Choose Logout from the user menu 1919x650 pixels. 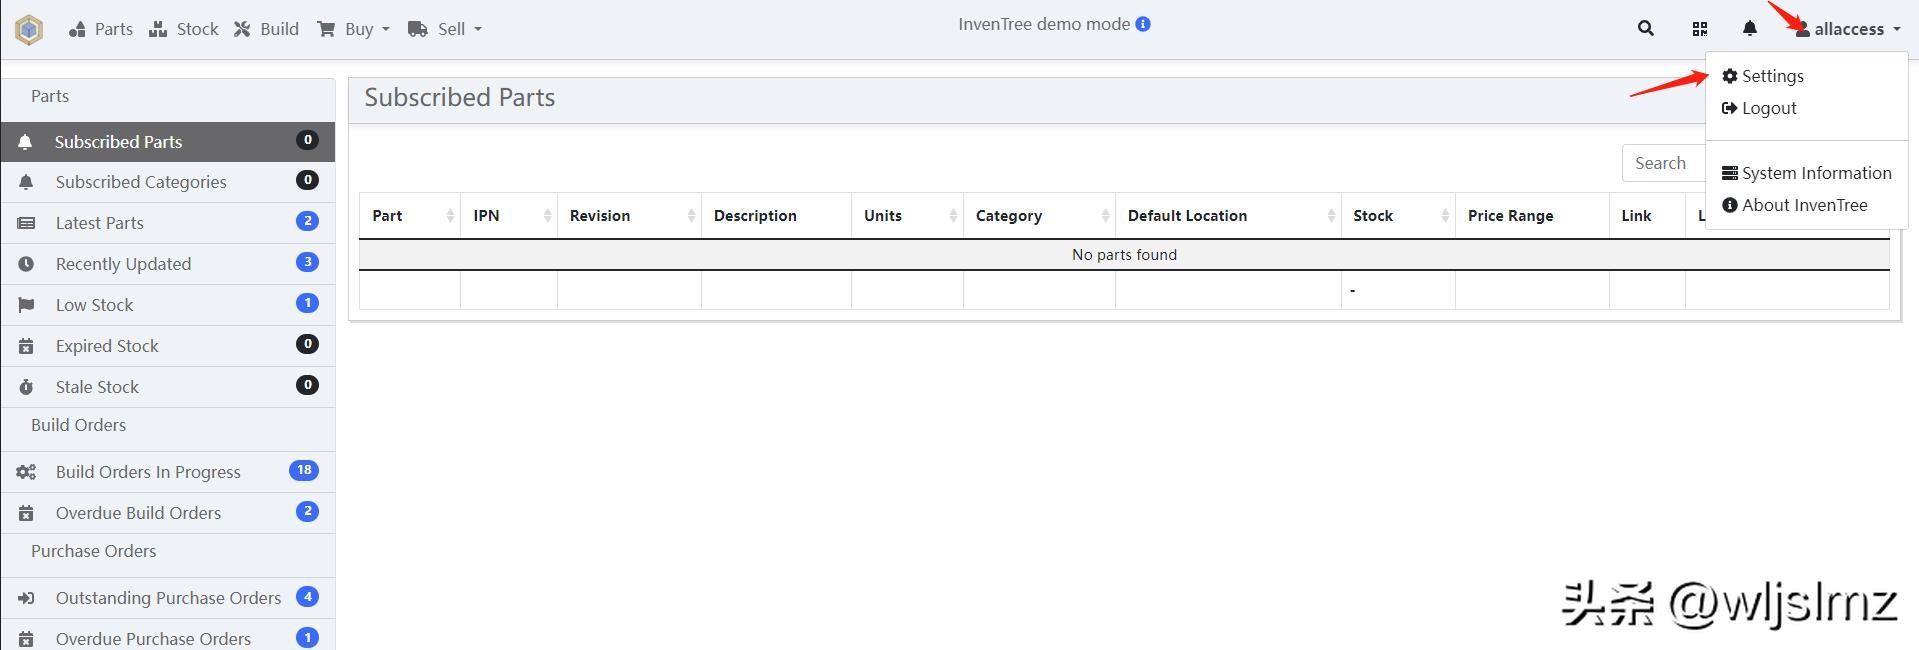click(1768, 108)
